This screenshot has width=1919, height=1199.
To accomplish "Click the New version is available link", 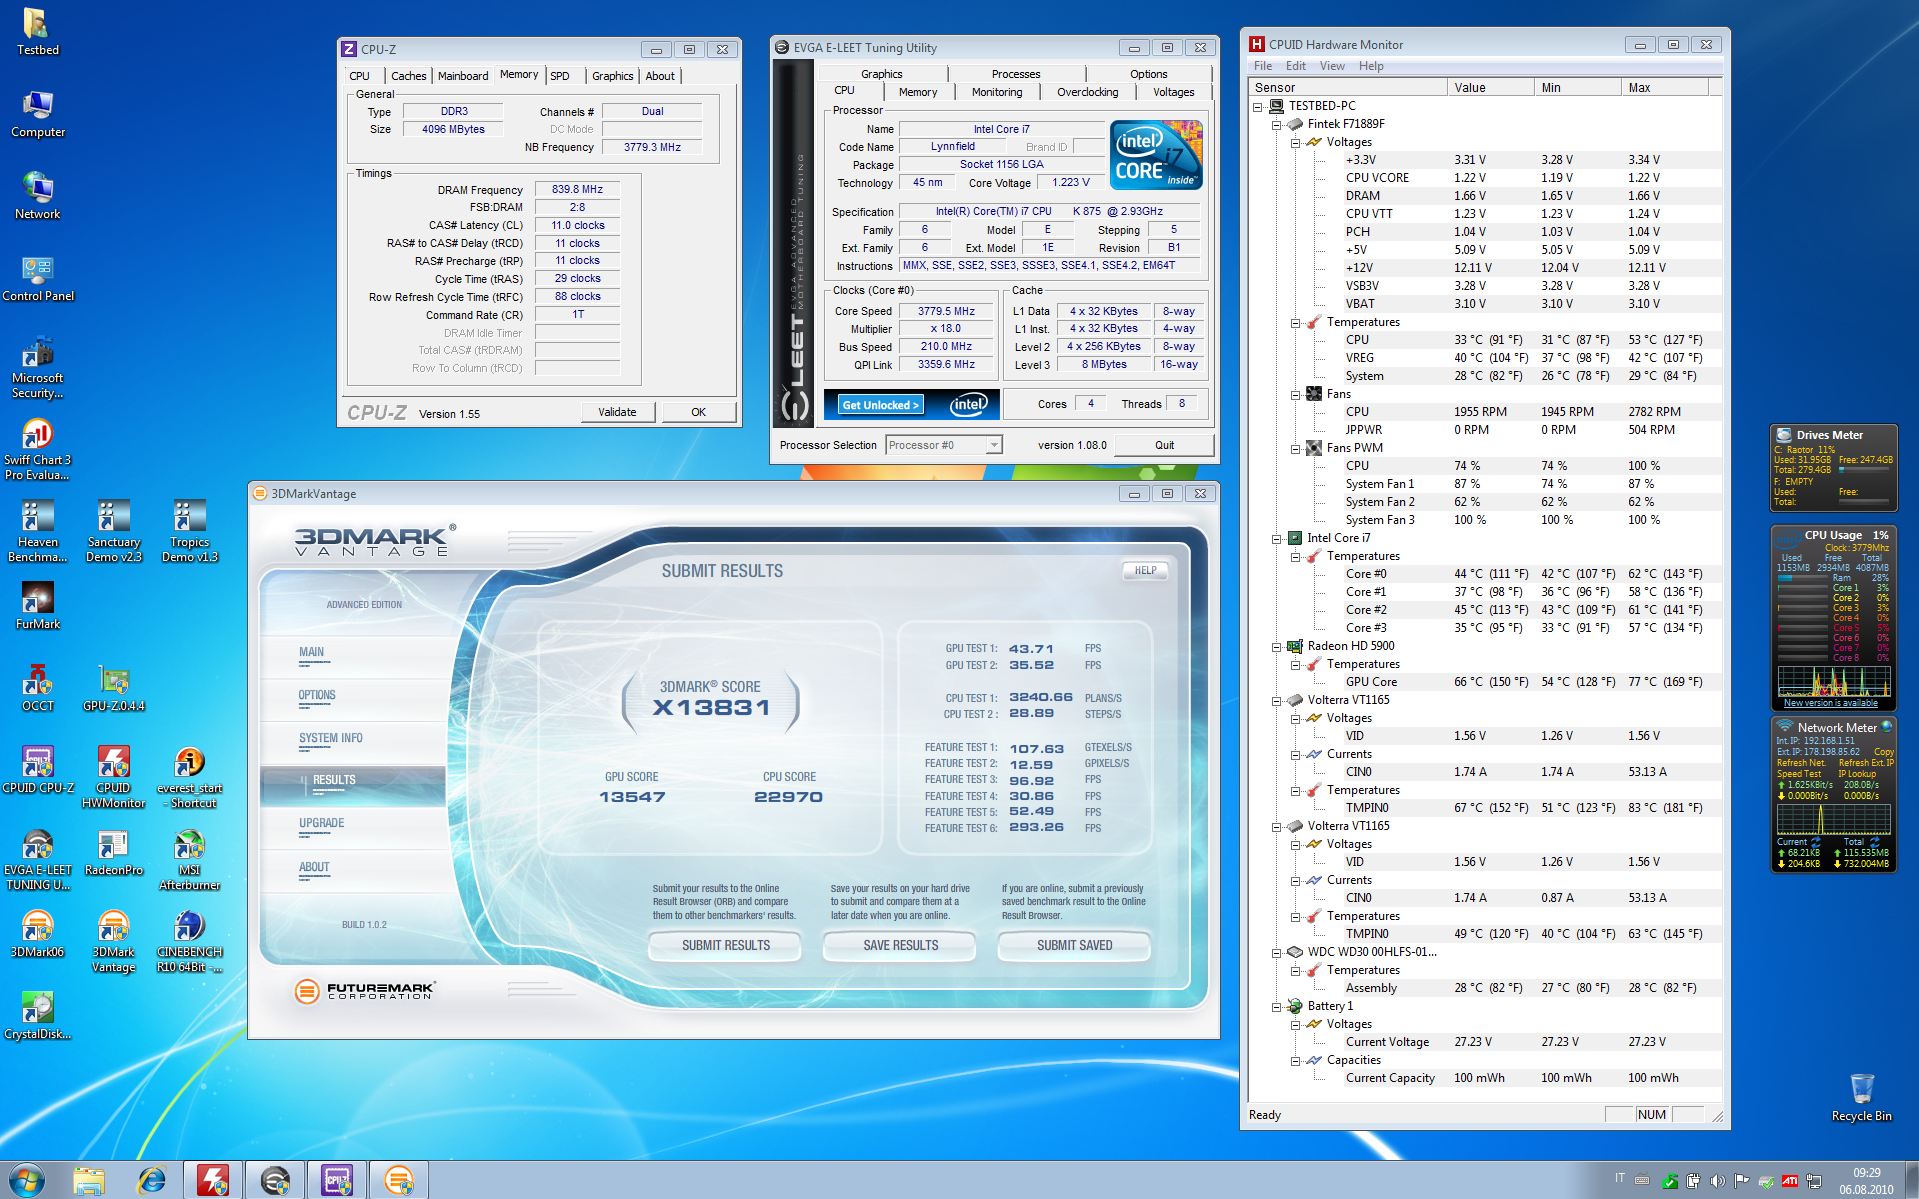I will 1831,703.
